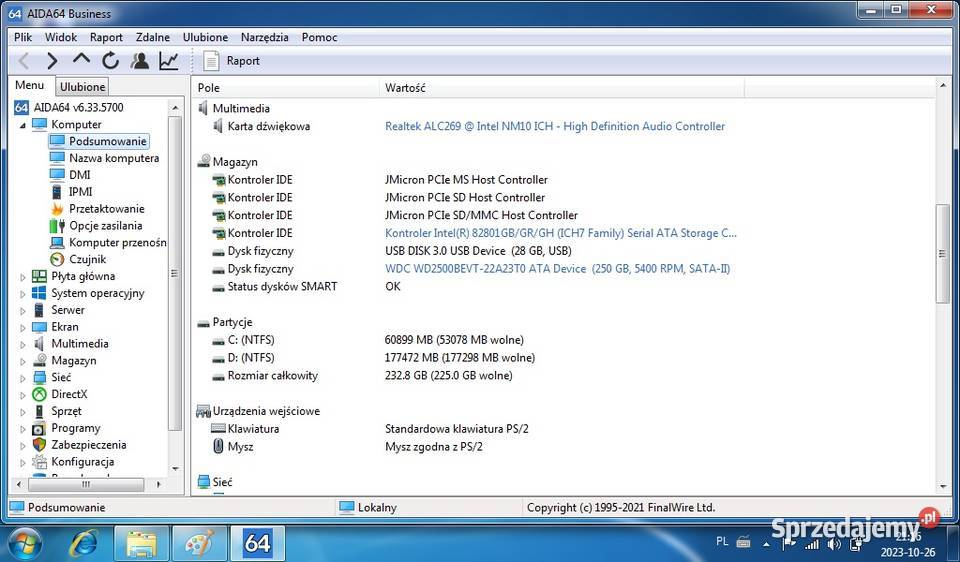This screenshot has height=562, width=960.
Task: Open the Raport menu
Action: (x=106, y=37)
